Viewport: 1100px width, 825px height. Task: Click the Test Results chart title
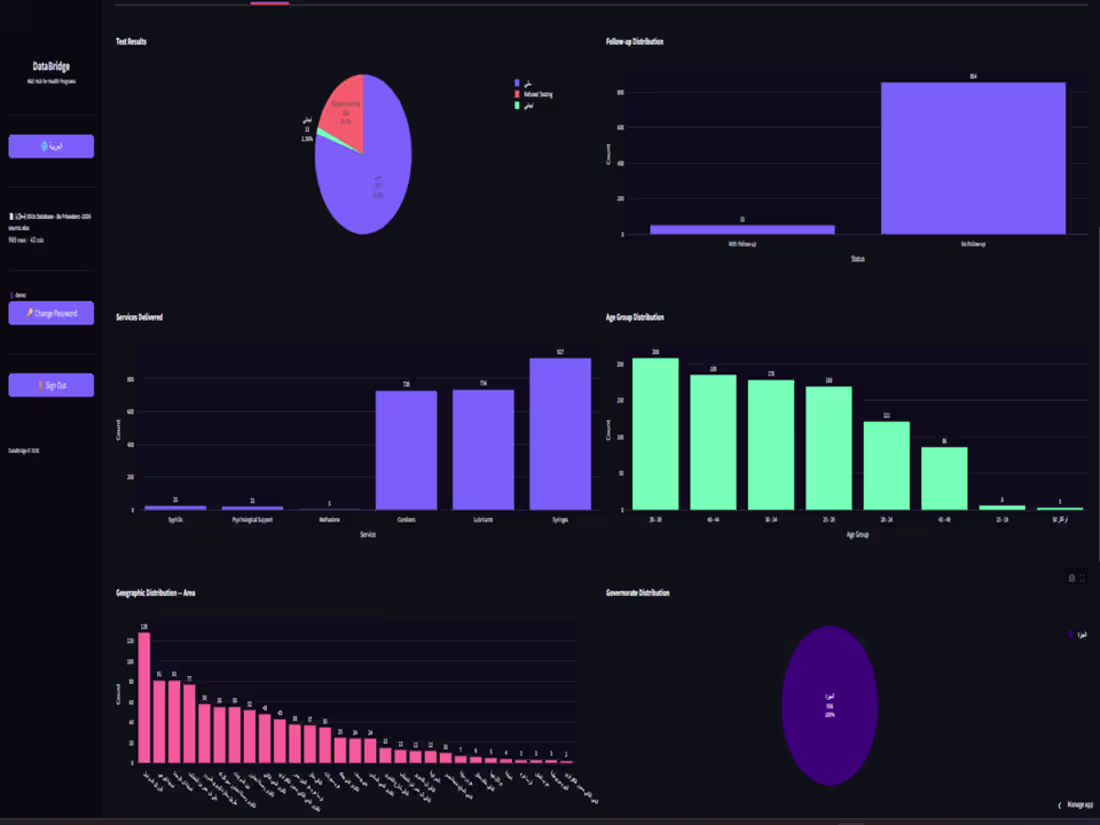pyautogui.click(x=131, y=41)
